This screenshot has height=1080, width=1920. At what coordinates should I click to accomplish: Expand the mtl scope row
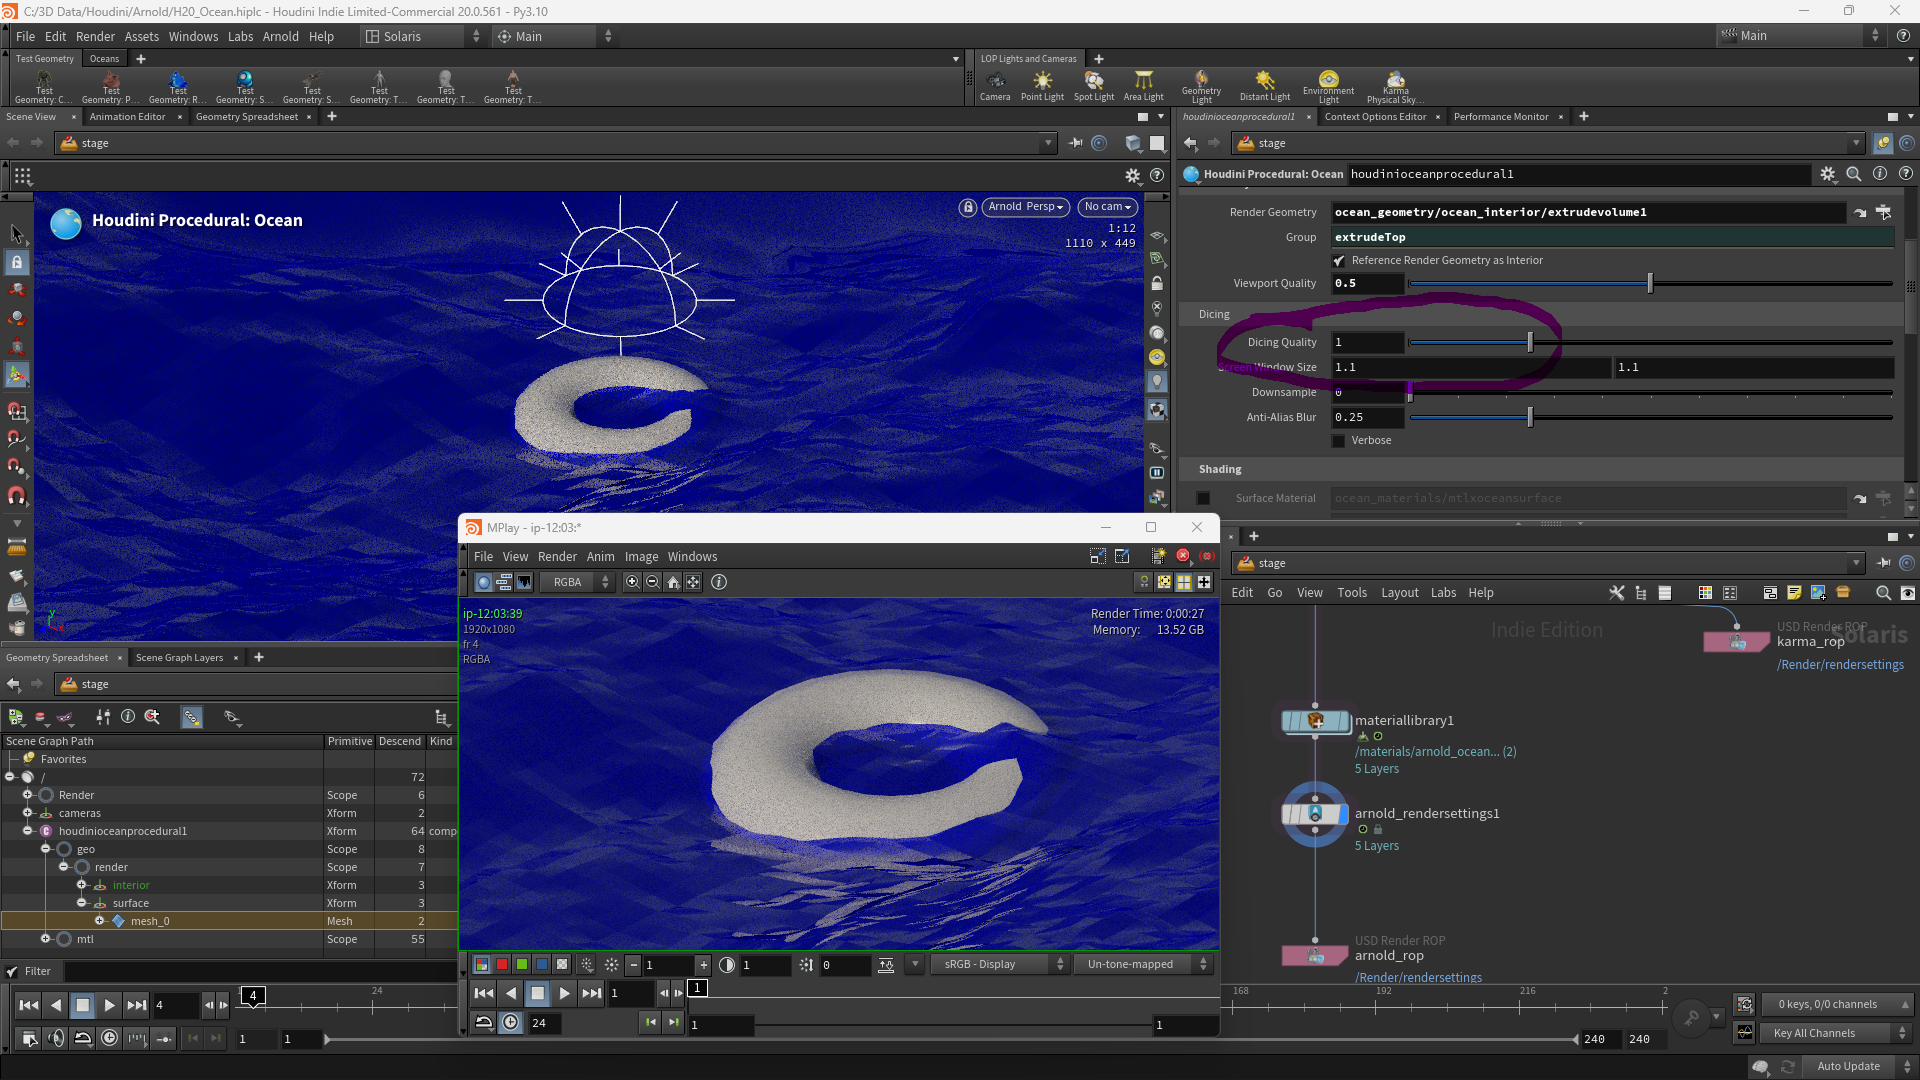46,939
